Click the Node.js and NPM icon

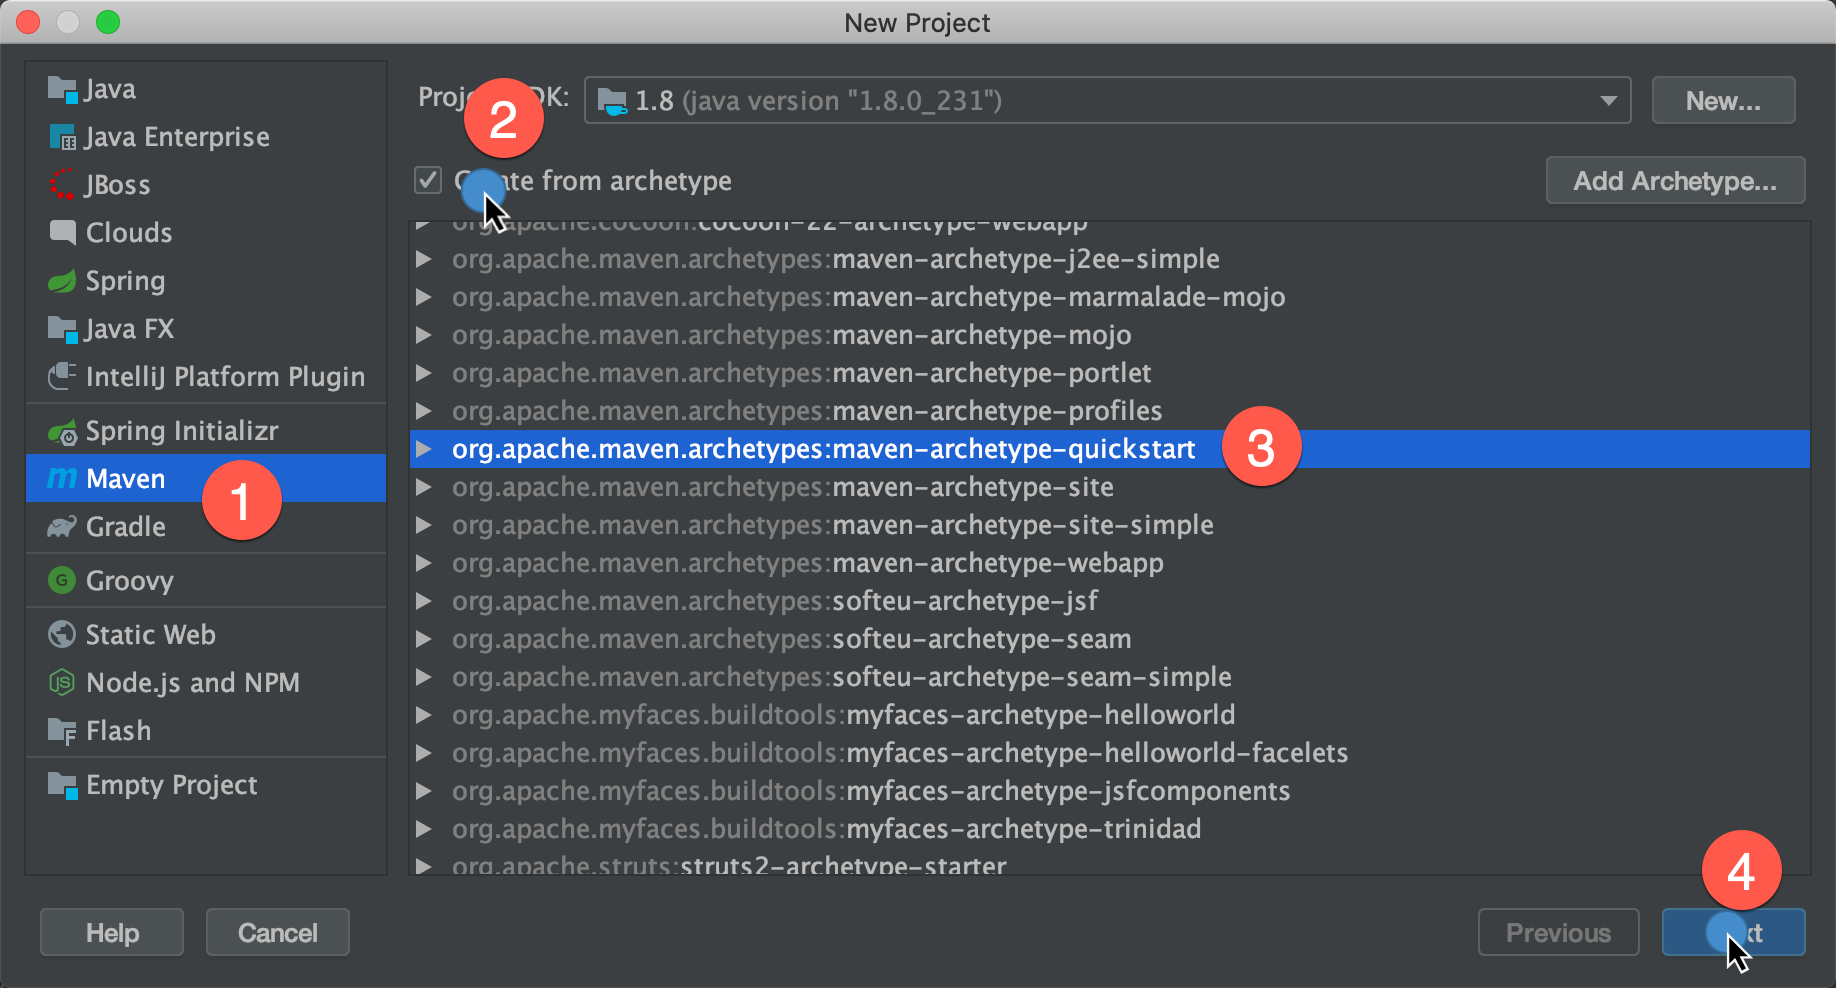(x=62, y=682)
